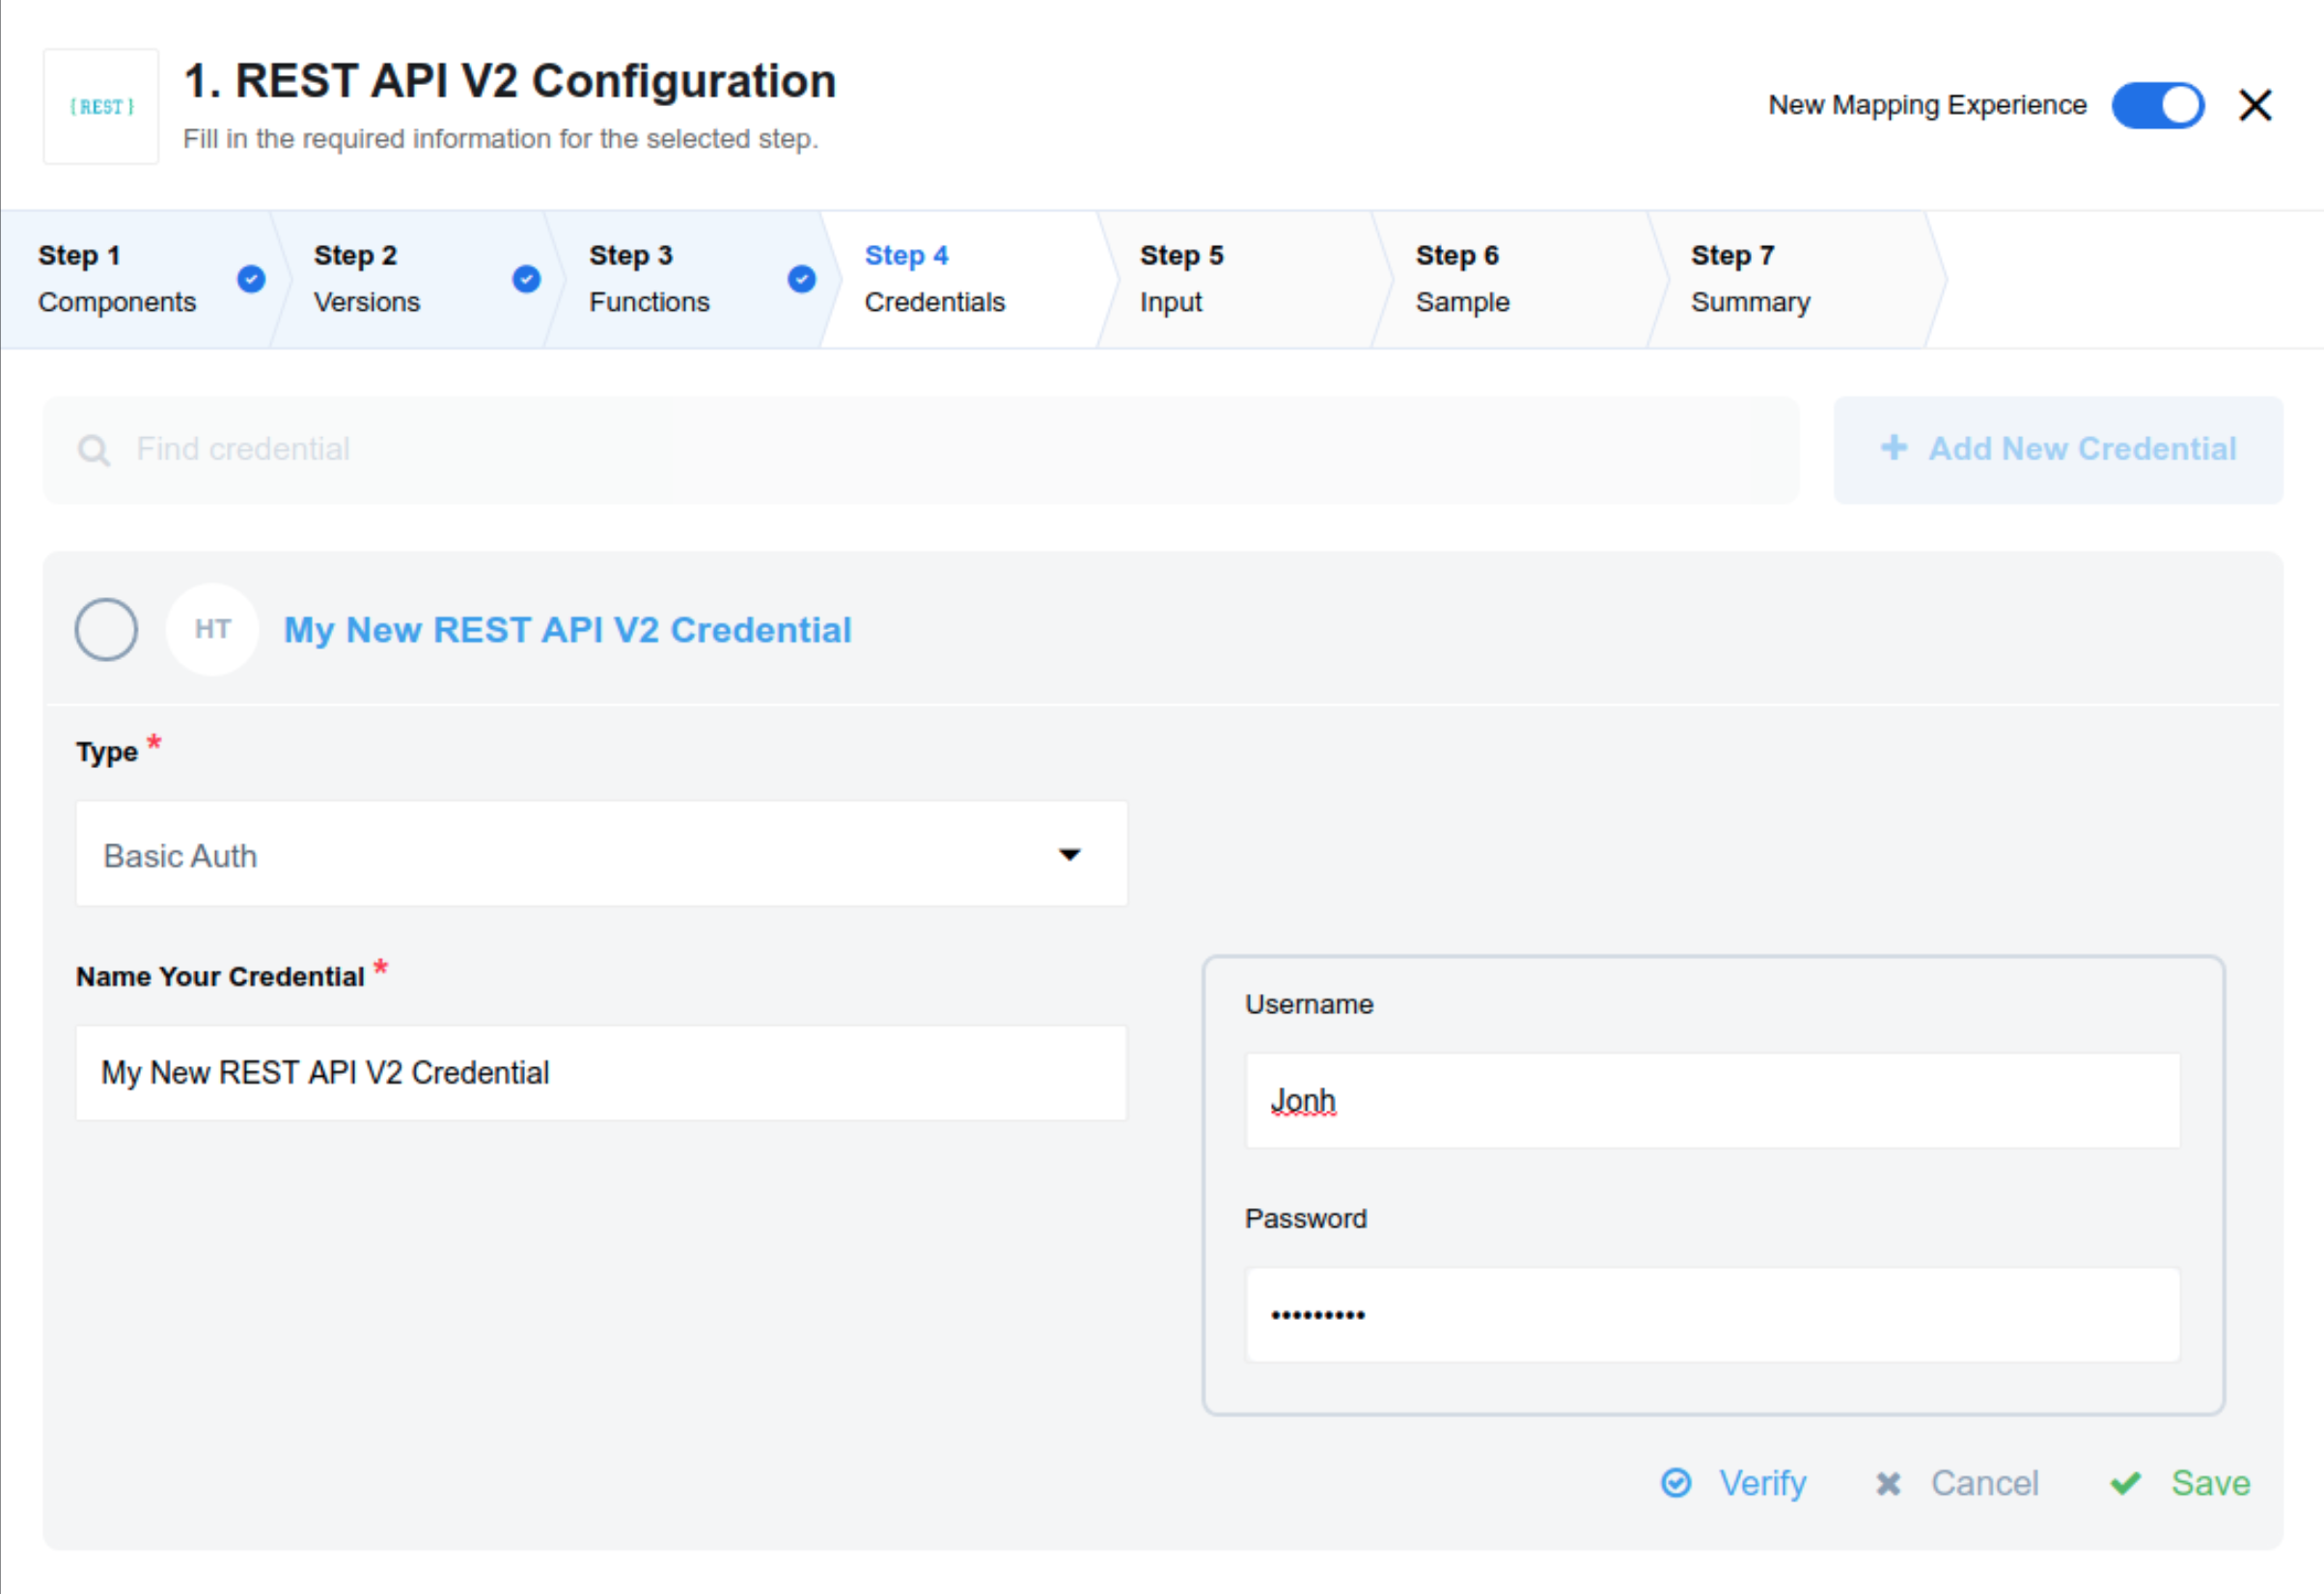2324x1594 pixels.
Task: Click the Verify checkmark circle icon
Action: pyautogui.click(x=1677, y=1483)
